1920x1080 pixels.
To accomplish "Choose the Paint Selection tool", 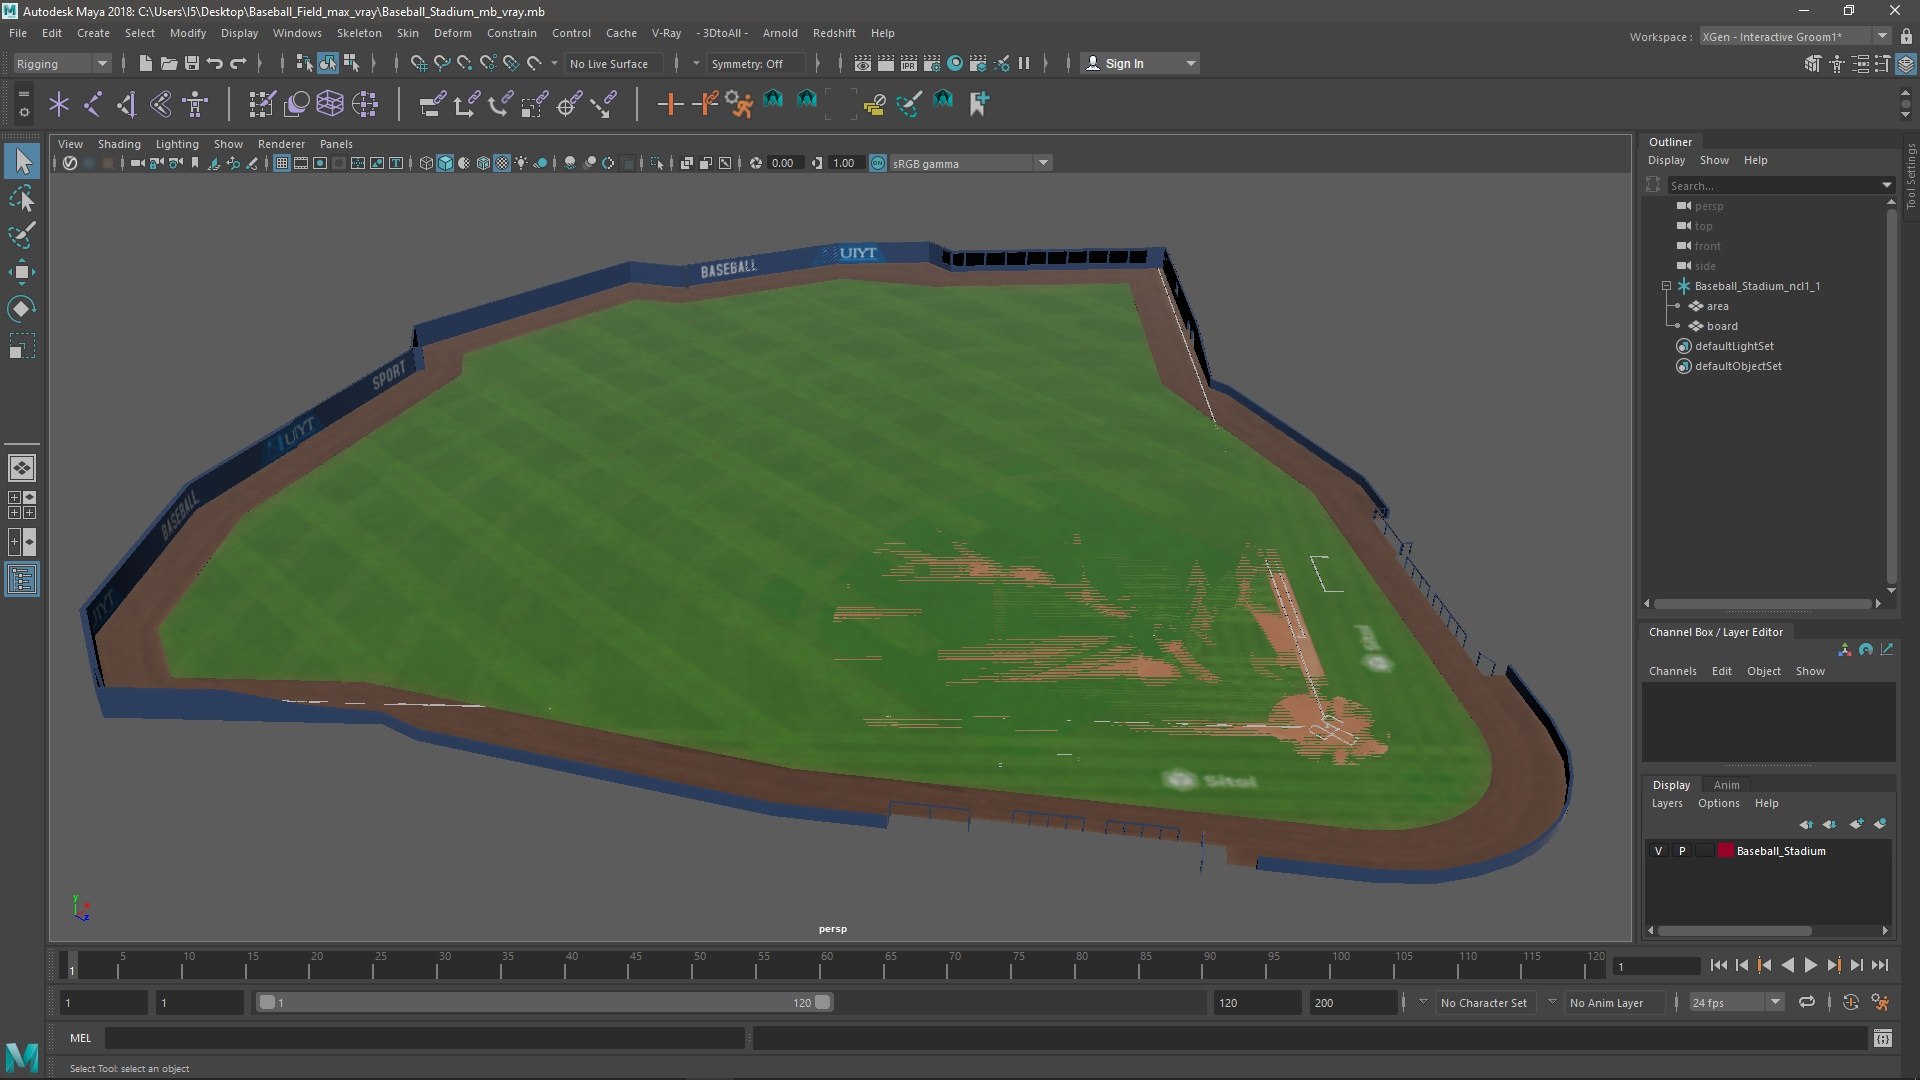I will click(x=22, y=236).
